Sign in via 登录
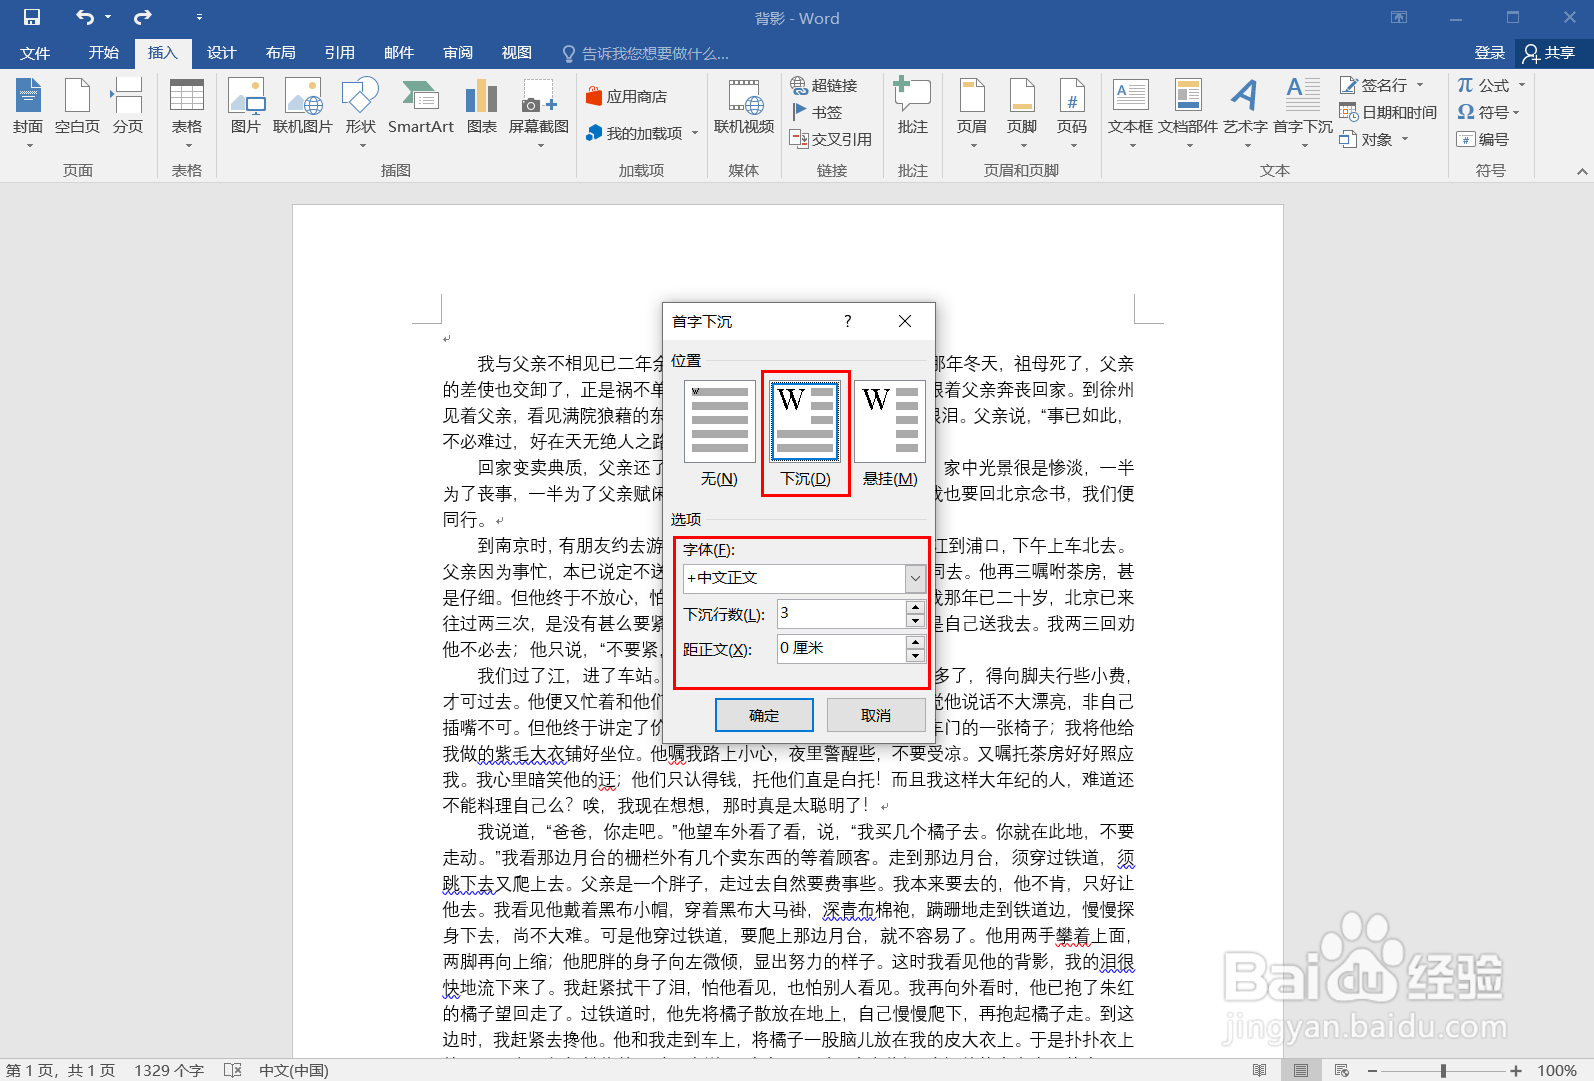The width and height of the screenshot is (1594, 1081). point(1489,53)
